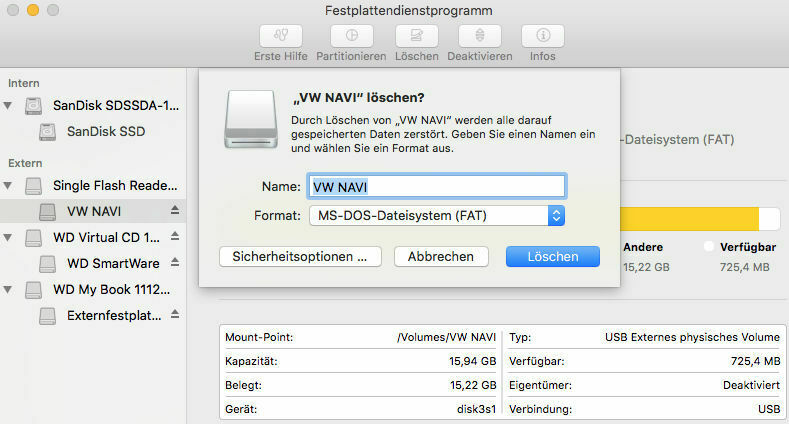The height and width of the screenshot is (424, 789).
Task: Select SanDisk SSD in the sidebar
Action: tap(106, 132)
